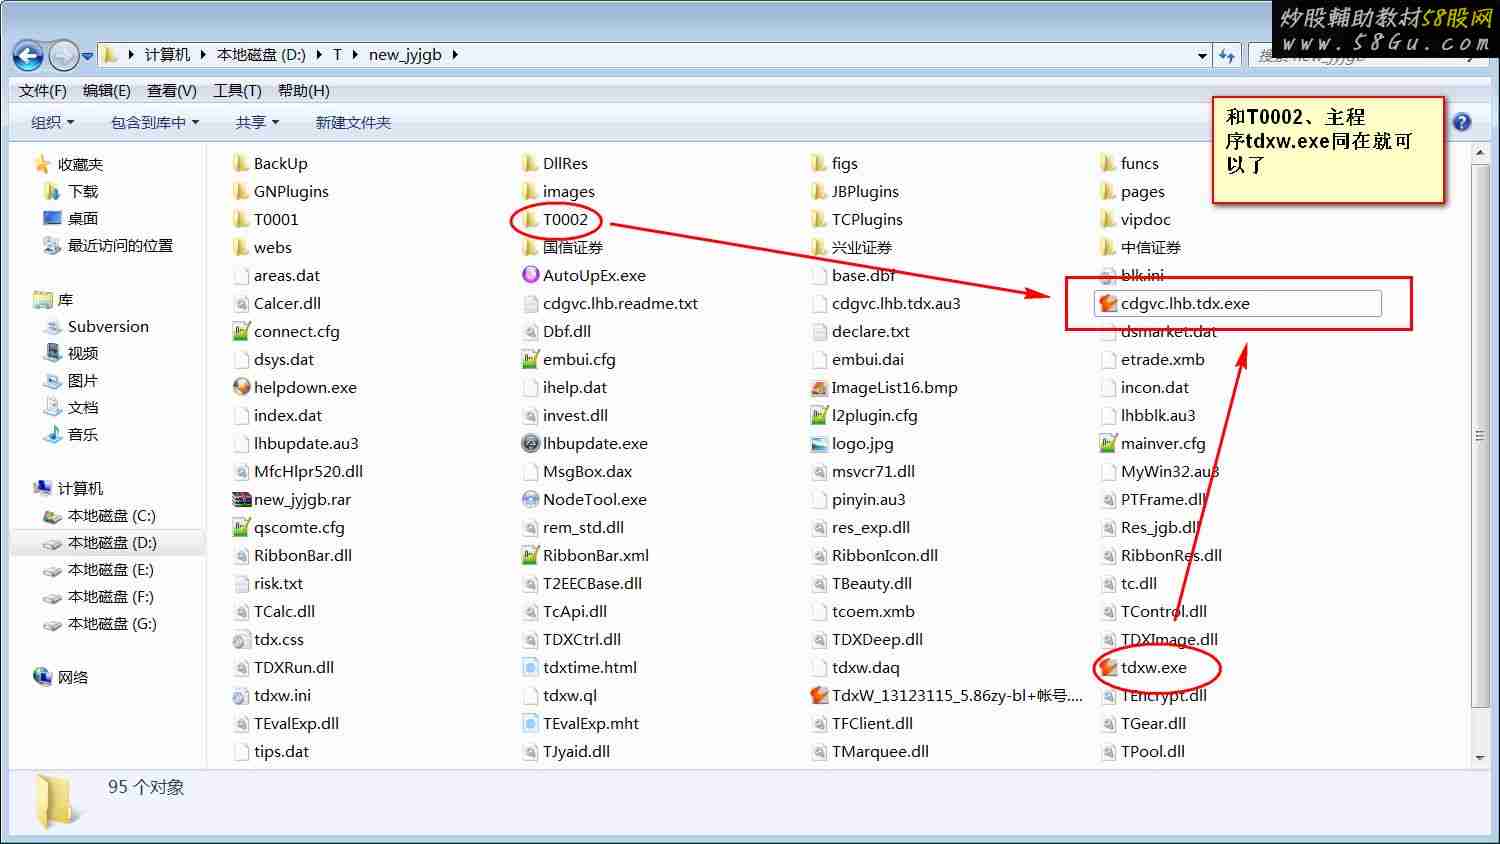Select the tdxw.ini file icon
Screen dimensions: 1500x844
tap(241, 695)
